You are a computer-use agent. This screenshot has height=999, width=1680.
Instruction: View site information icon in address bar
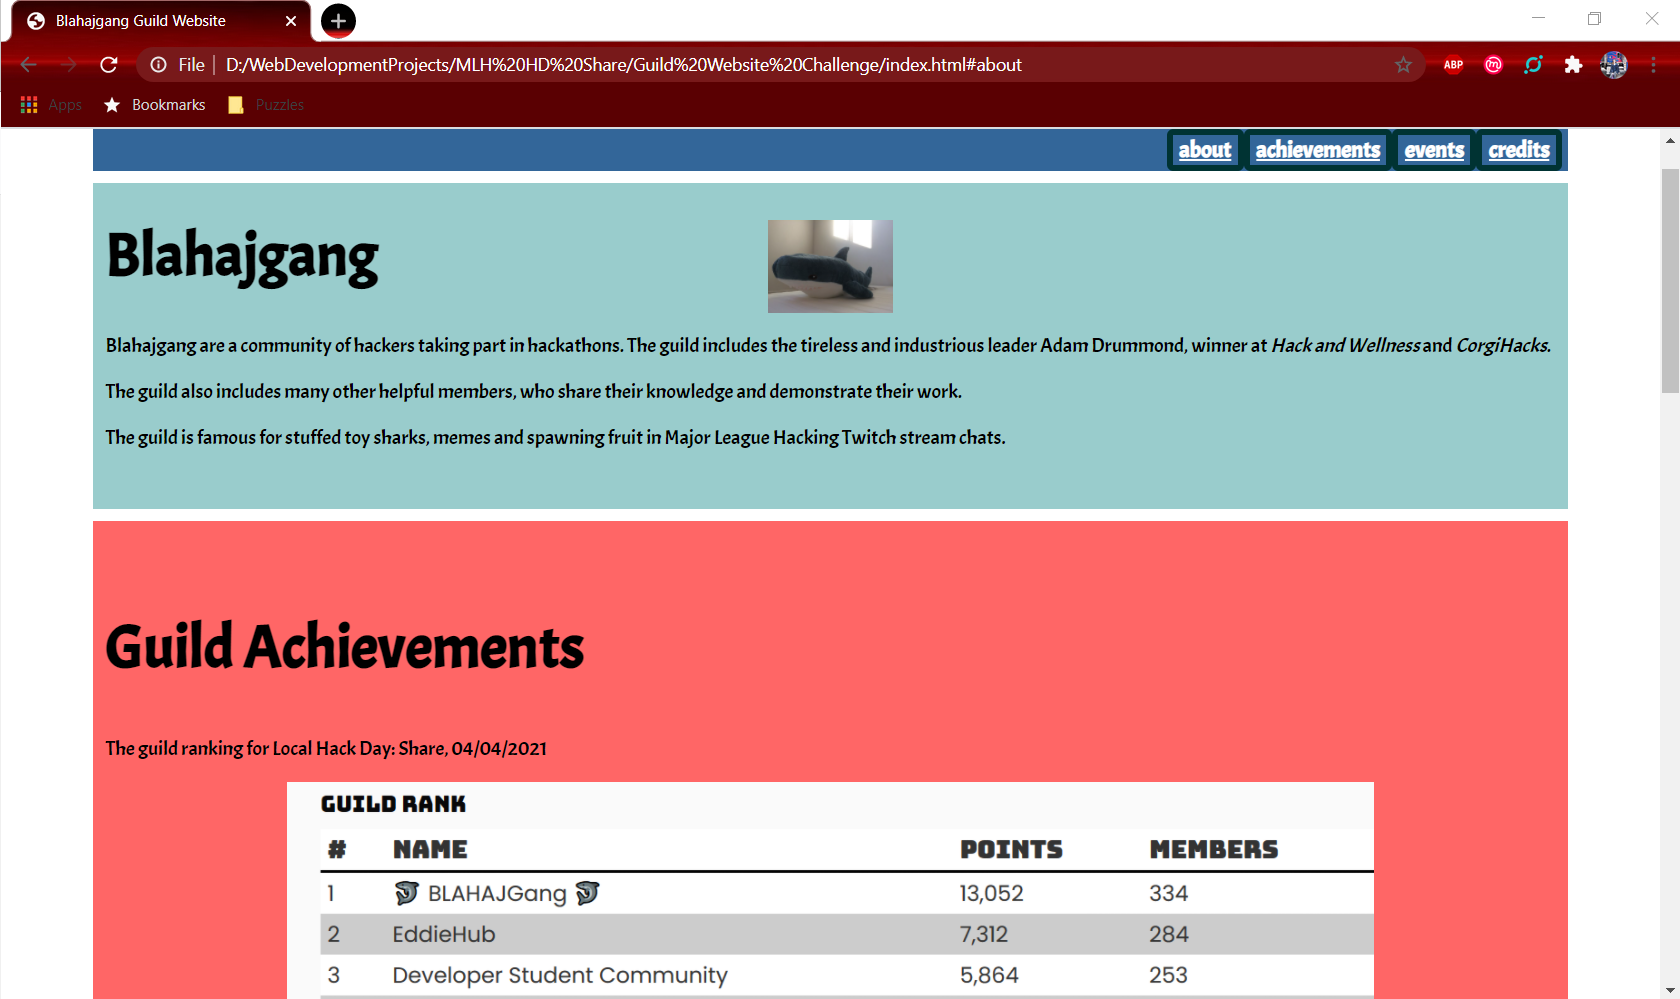[x=158, y=65]
